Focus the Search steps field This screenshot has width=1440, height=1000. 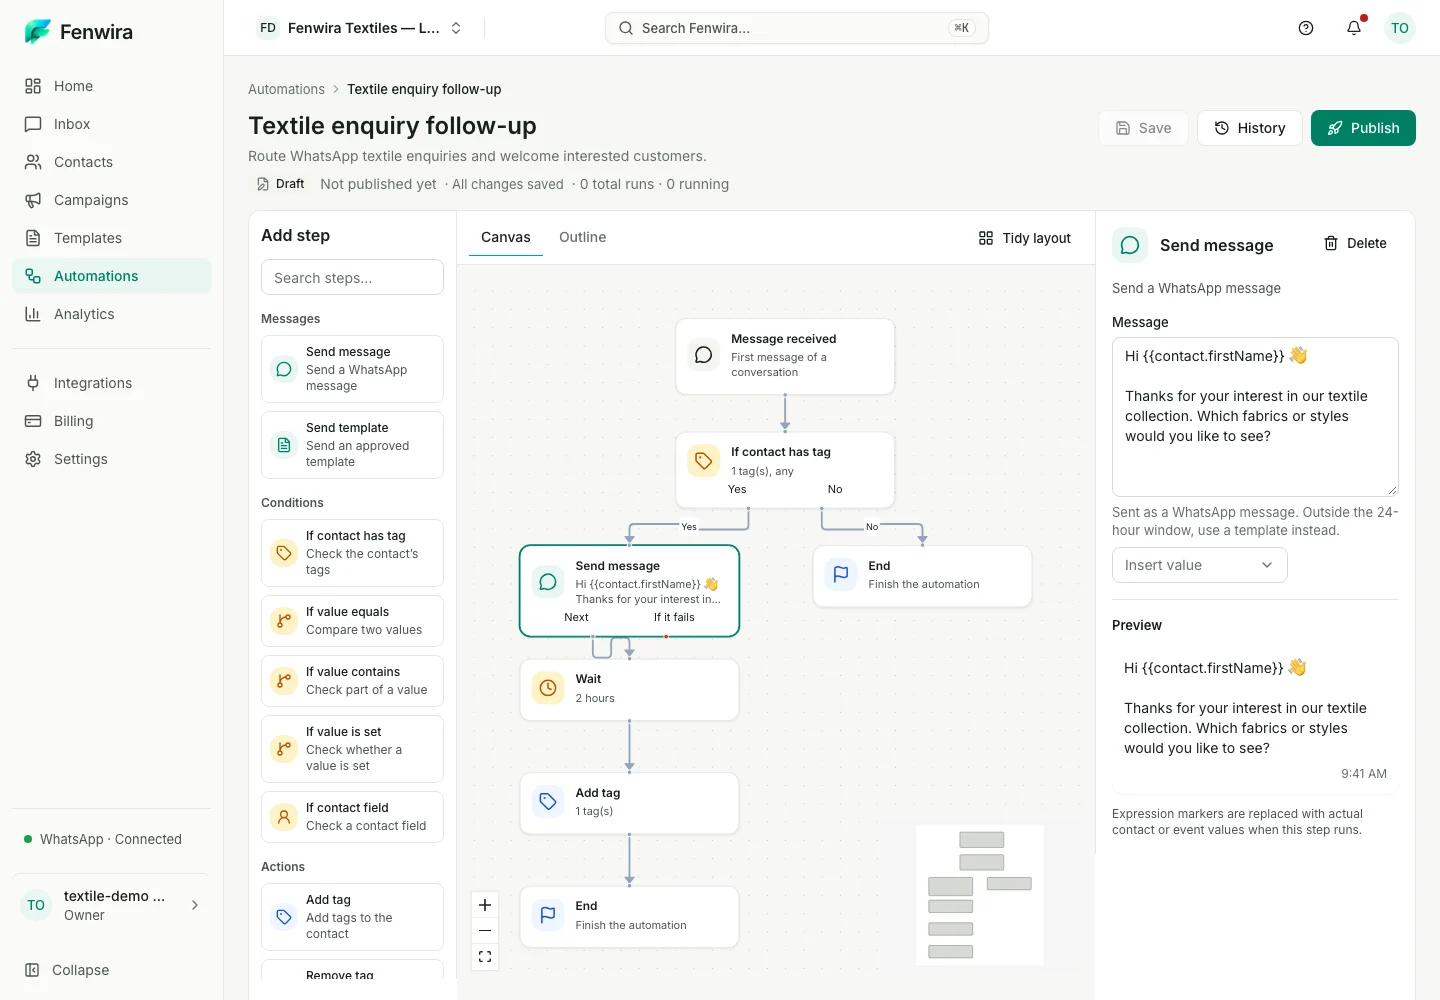coord(352,277)
